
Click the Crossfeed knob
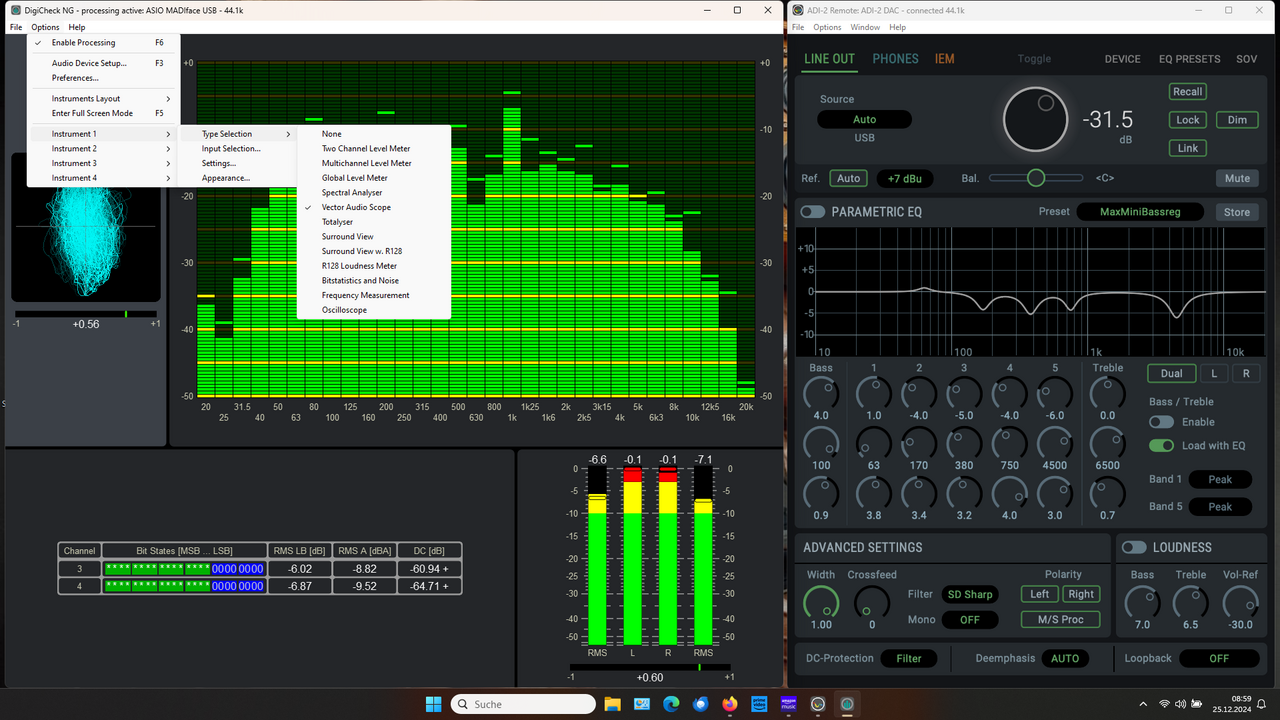tap(872, 601)
